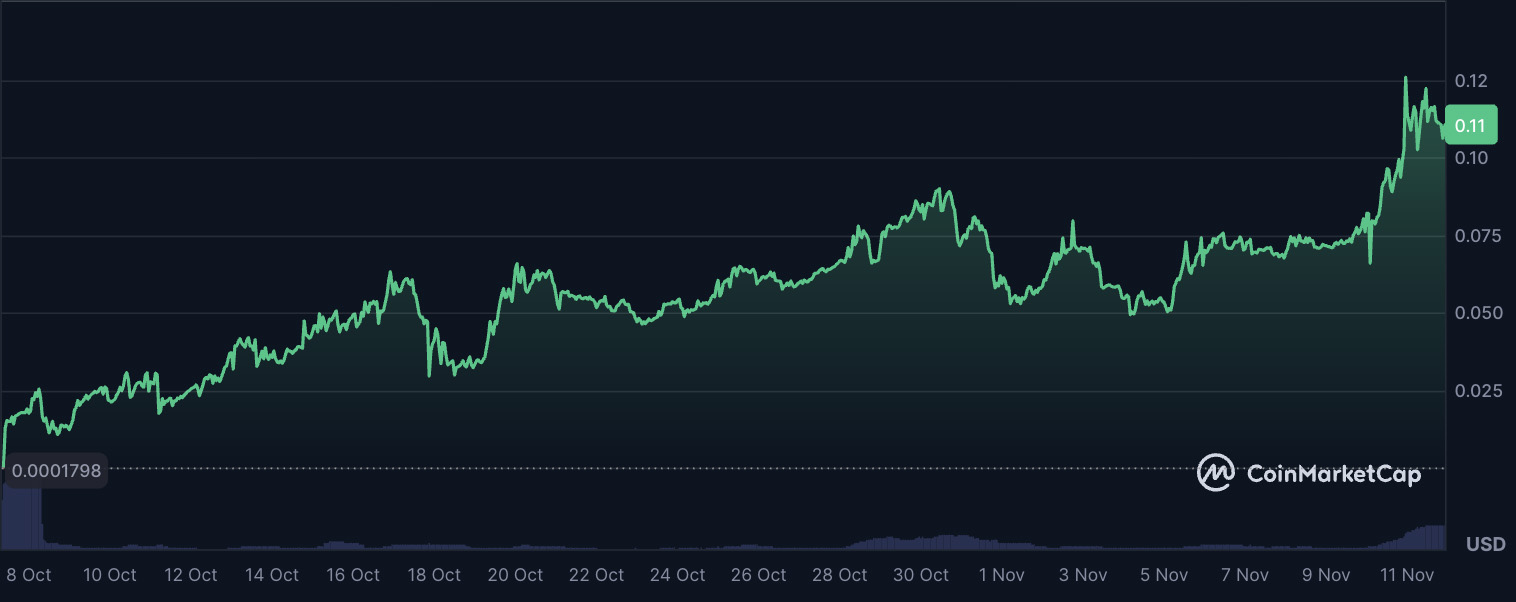The width and height of the screenshot is (1516, 602).
Task: Select the 1 Nov date label
Action: pos(1001,575)
